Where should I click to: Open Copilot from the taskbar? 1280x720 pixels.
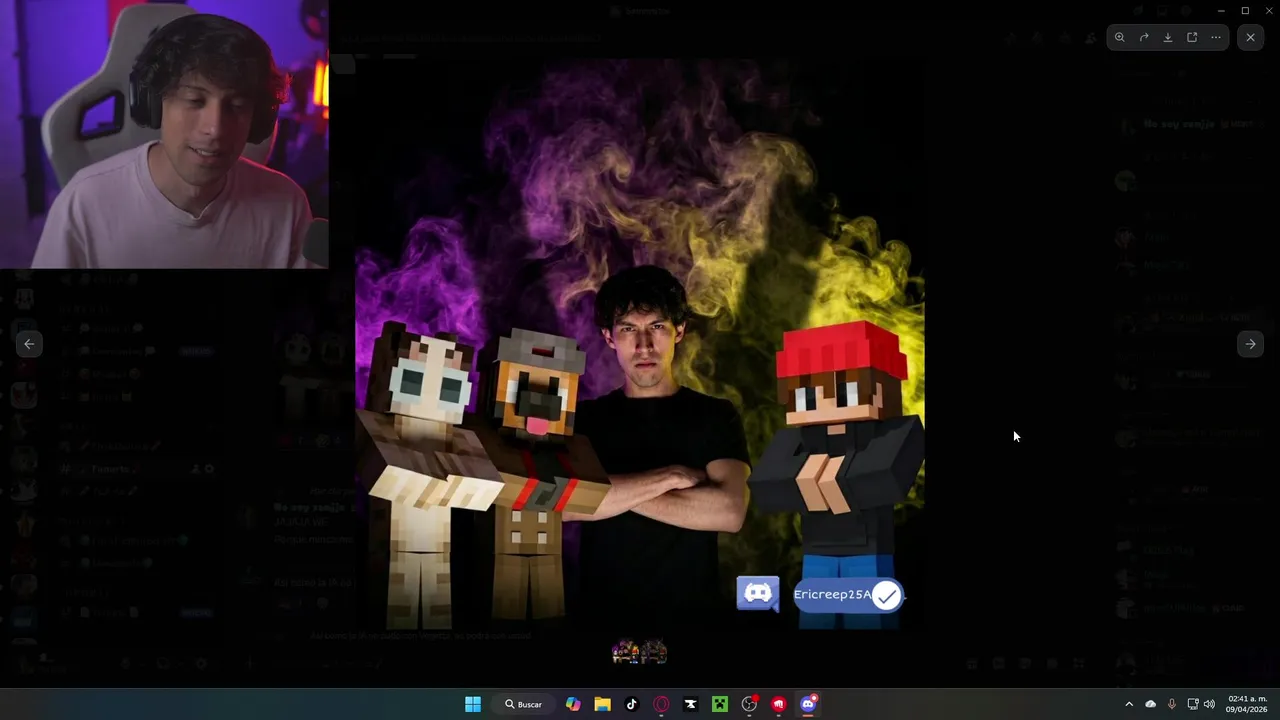pos(573,704)
